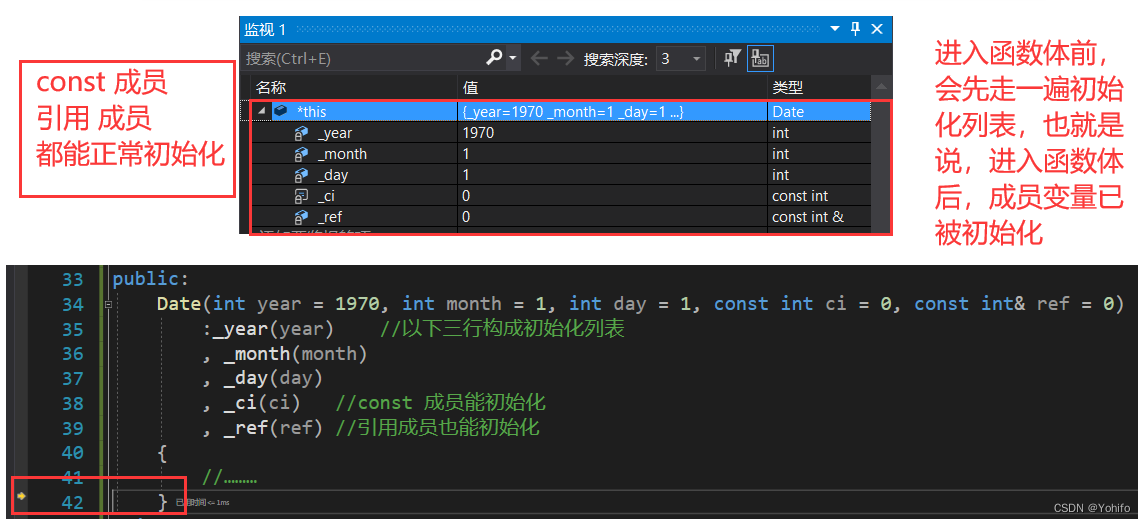Go to next search result arrow
The height and width of the screenshot is (523, 1146).
click(x=565, y=58)
